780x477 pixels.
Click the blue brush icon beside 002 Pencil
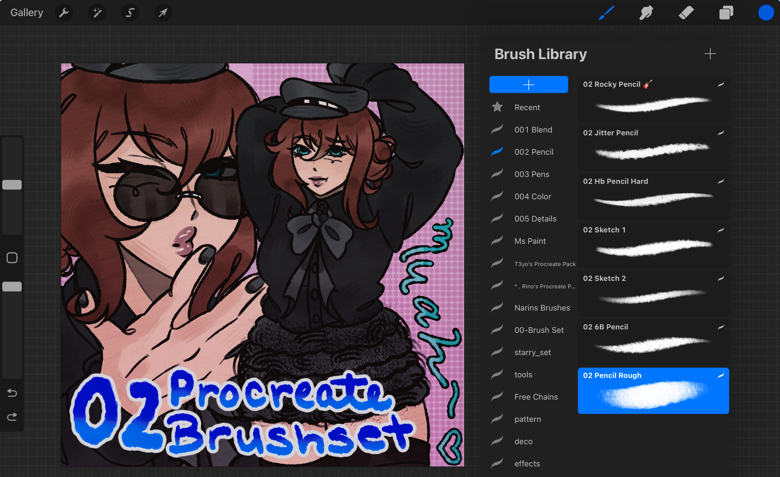(x=497, y=152)
